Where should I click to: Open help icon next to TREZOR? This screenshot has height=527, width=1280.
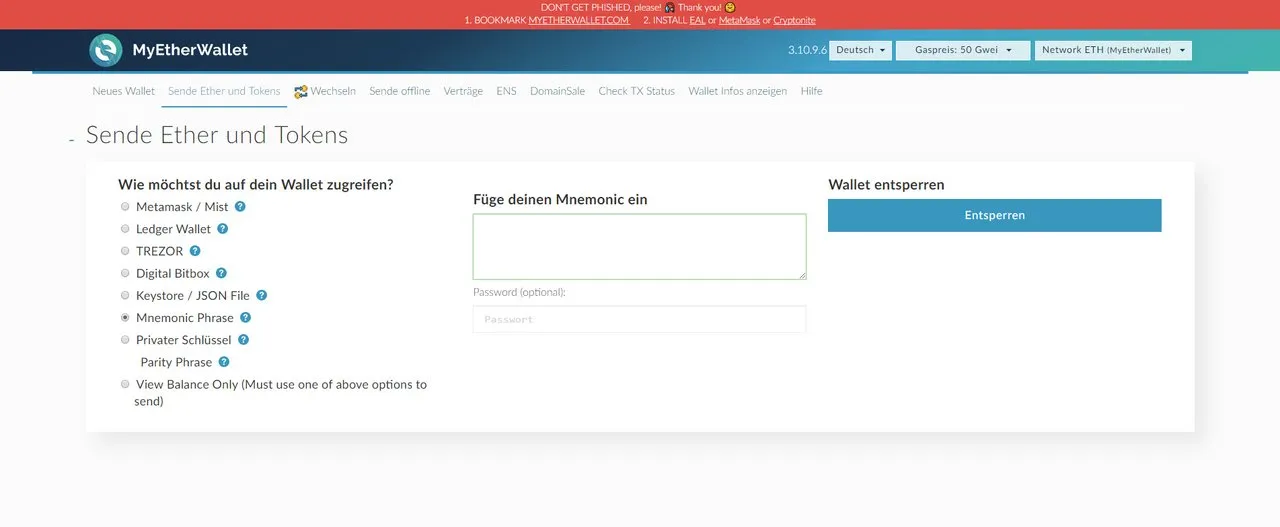click(x=195, y=251)
